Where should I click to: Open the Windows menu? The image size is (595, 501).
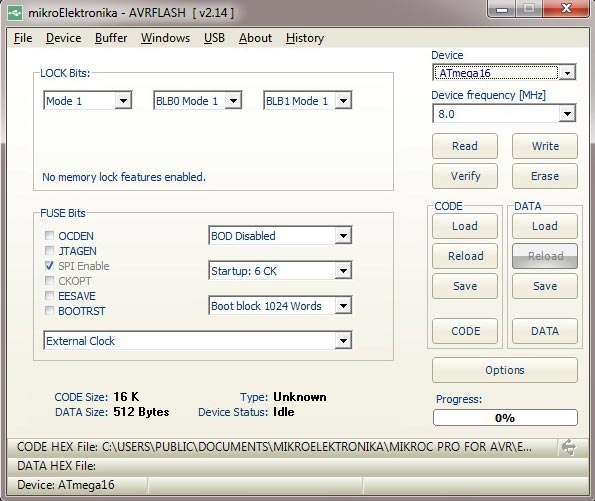tap(165, 38)
